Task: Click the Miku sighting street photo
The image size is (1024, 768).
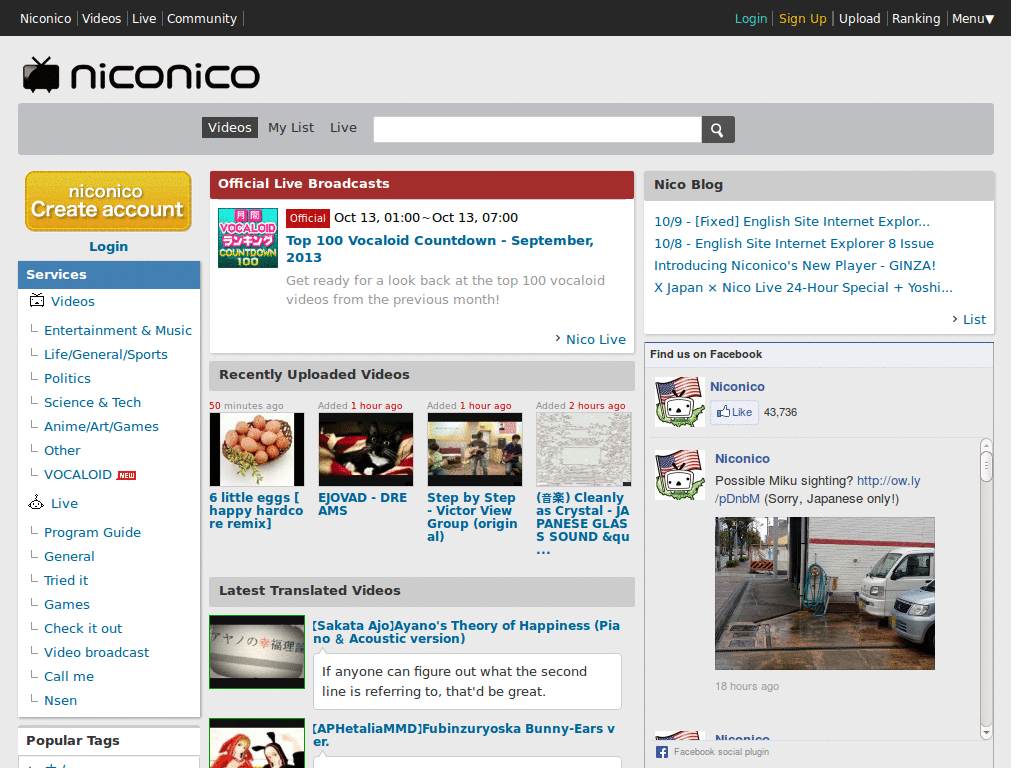Action: [825, 594]
